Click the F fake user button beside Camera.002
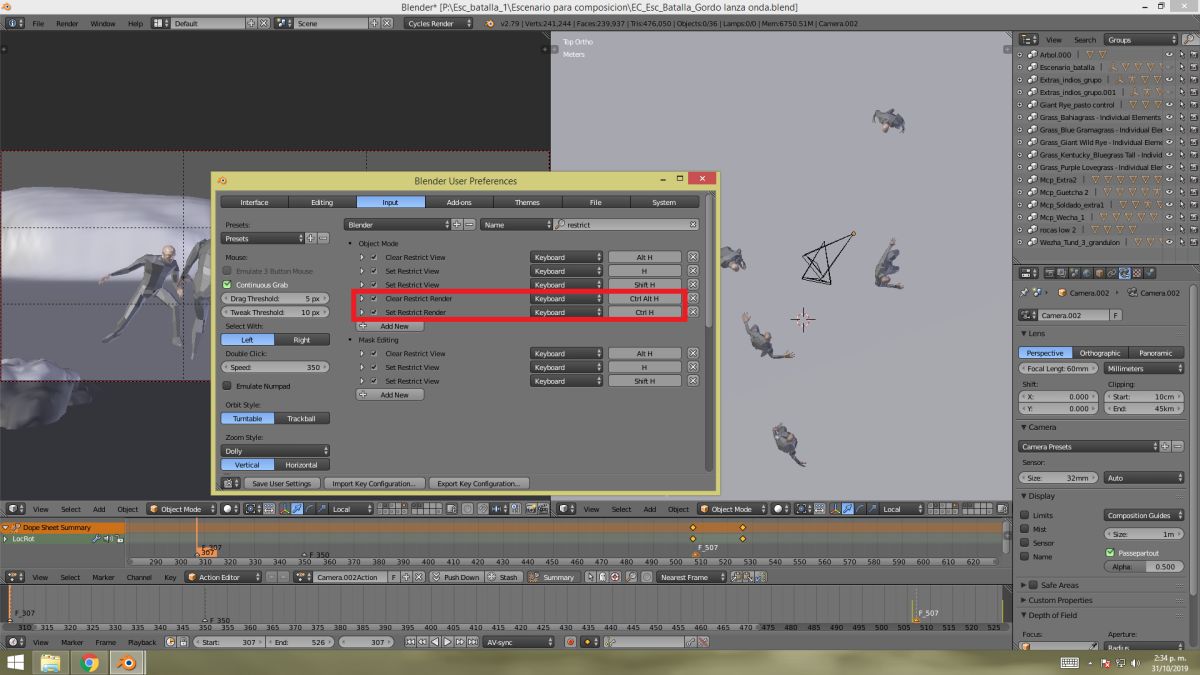 (x=1115, y=315)
